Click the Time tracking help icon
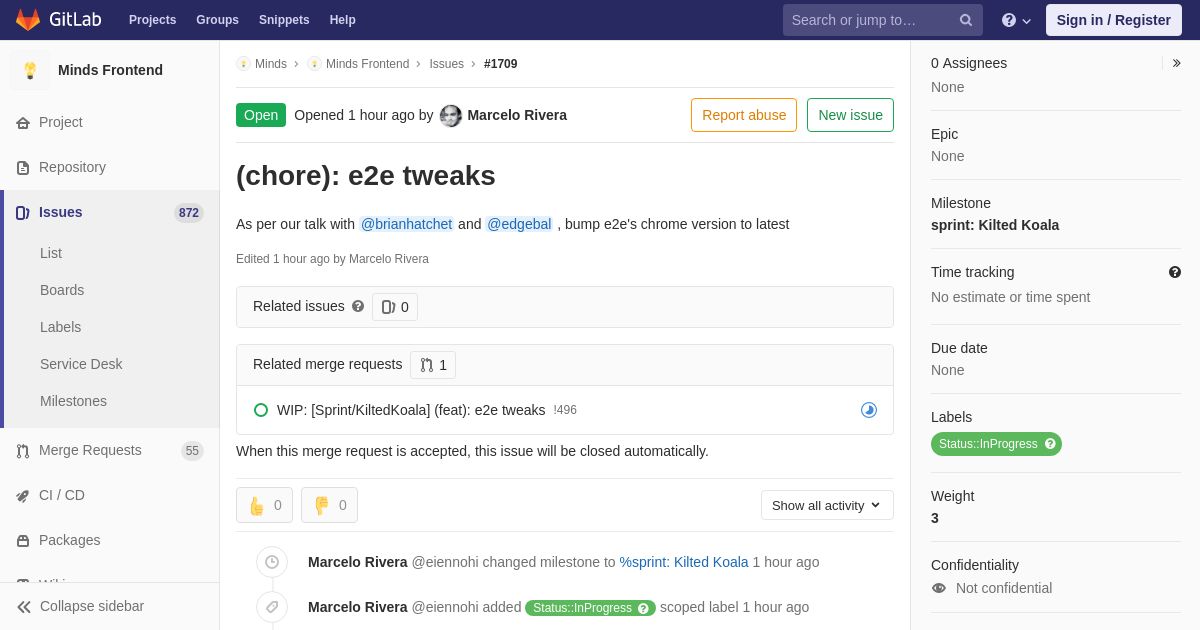This screenshot has width=1200, height=630. (1174, 272)
